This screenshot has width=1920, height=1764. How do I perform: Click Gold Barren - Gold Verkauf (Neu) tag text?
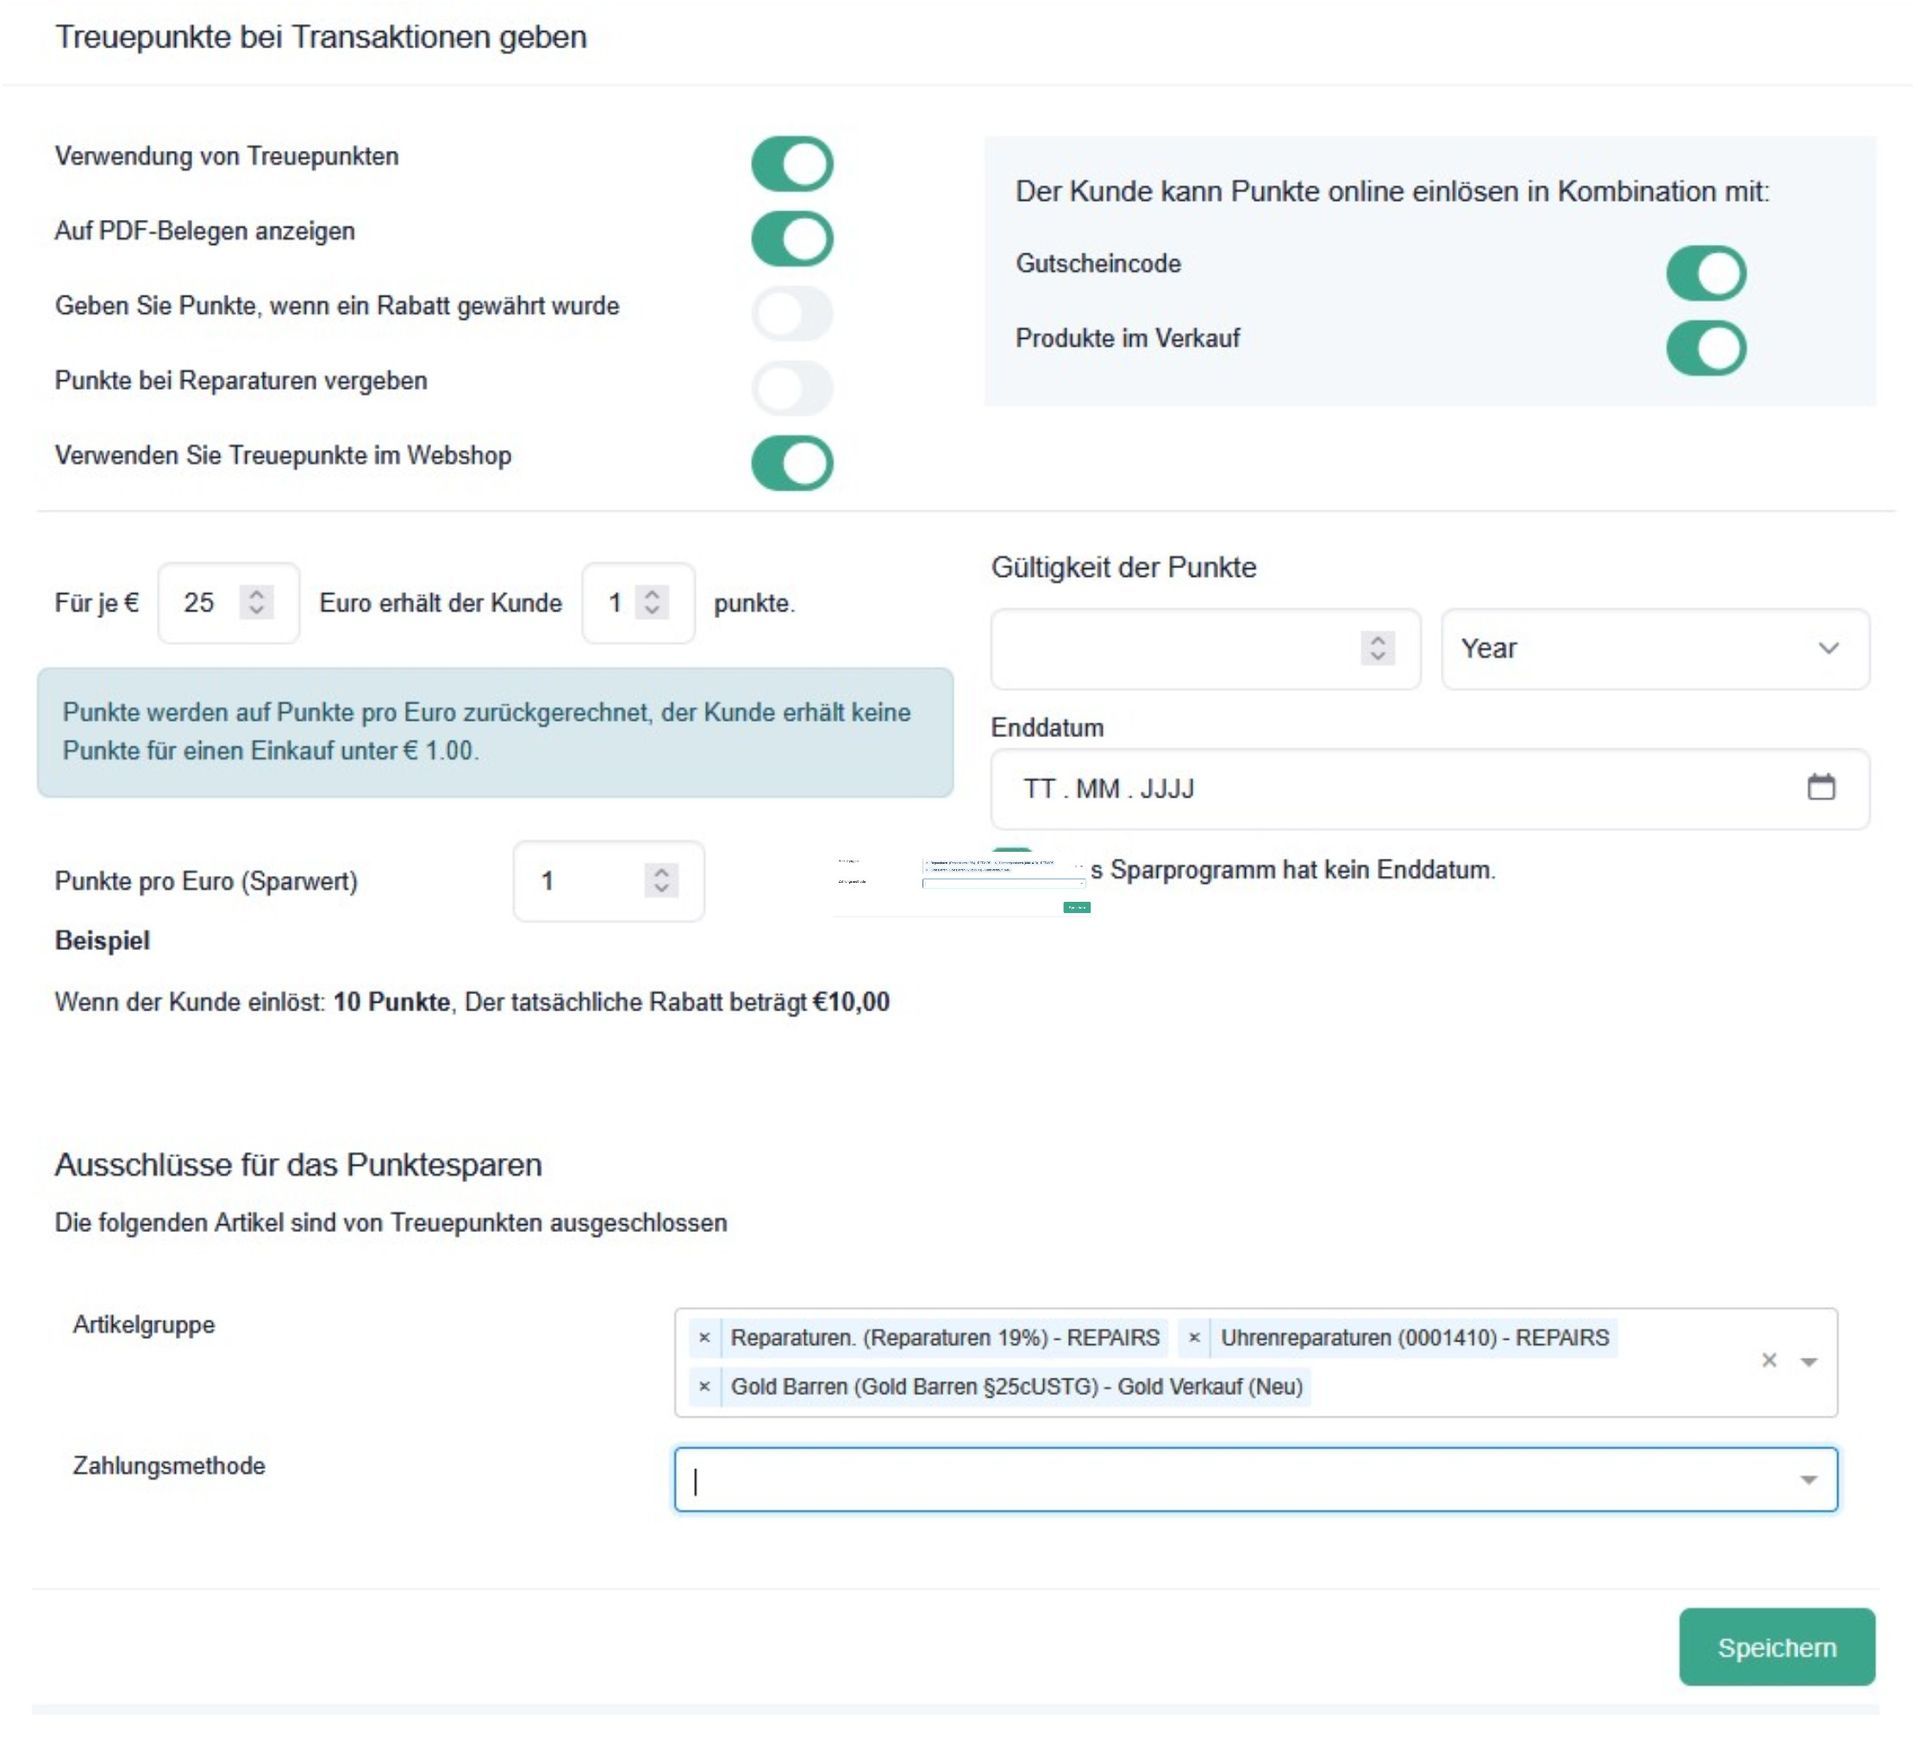pyautogui.click(x=1017, y=1387)
